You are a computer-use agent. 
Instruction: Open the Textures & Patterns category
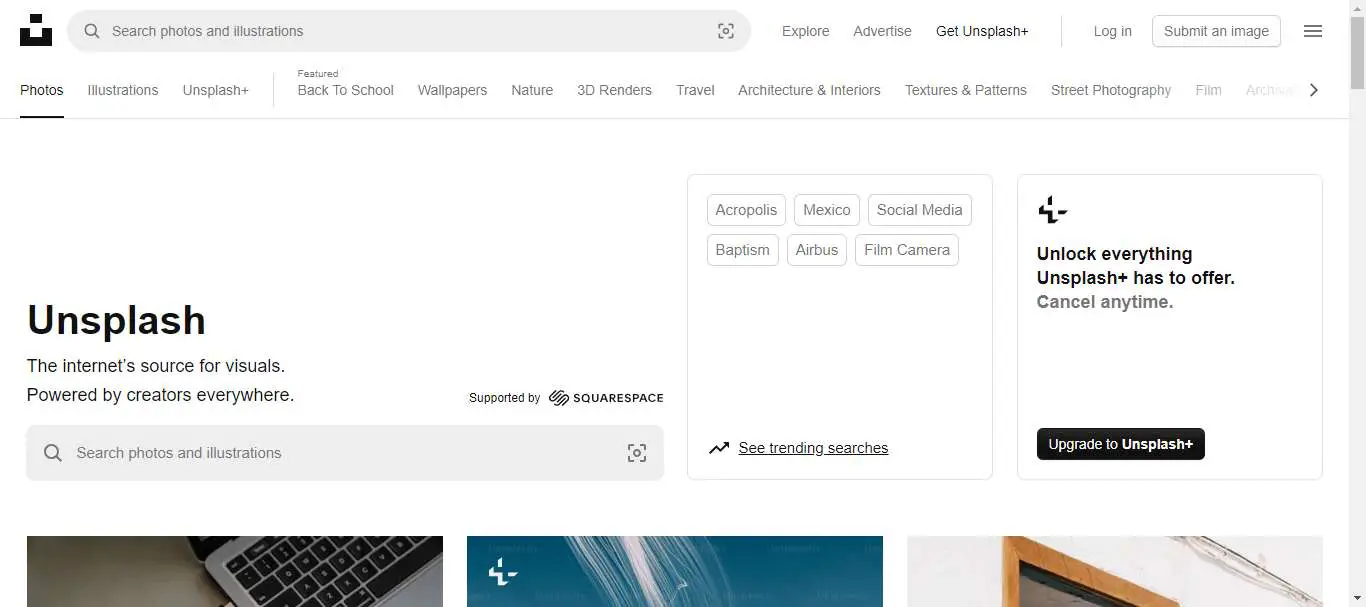point(966,90)
